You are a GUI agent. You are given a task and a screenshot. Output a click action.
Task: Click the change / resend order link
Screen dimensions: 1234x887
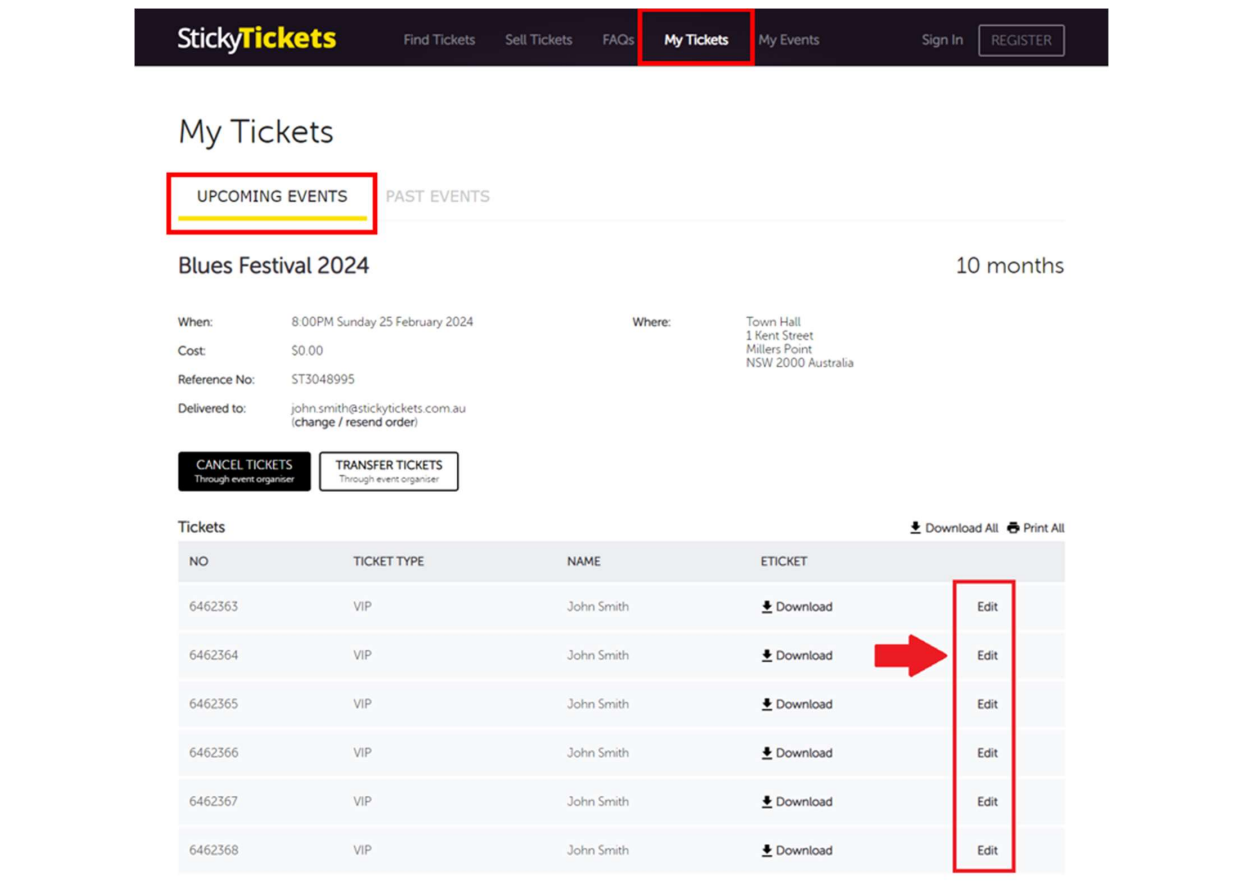coord(355,422)
